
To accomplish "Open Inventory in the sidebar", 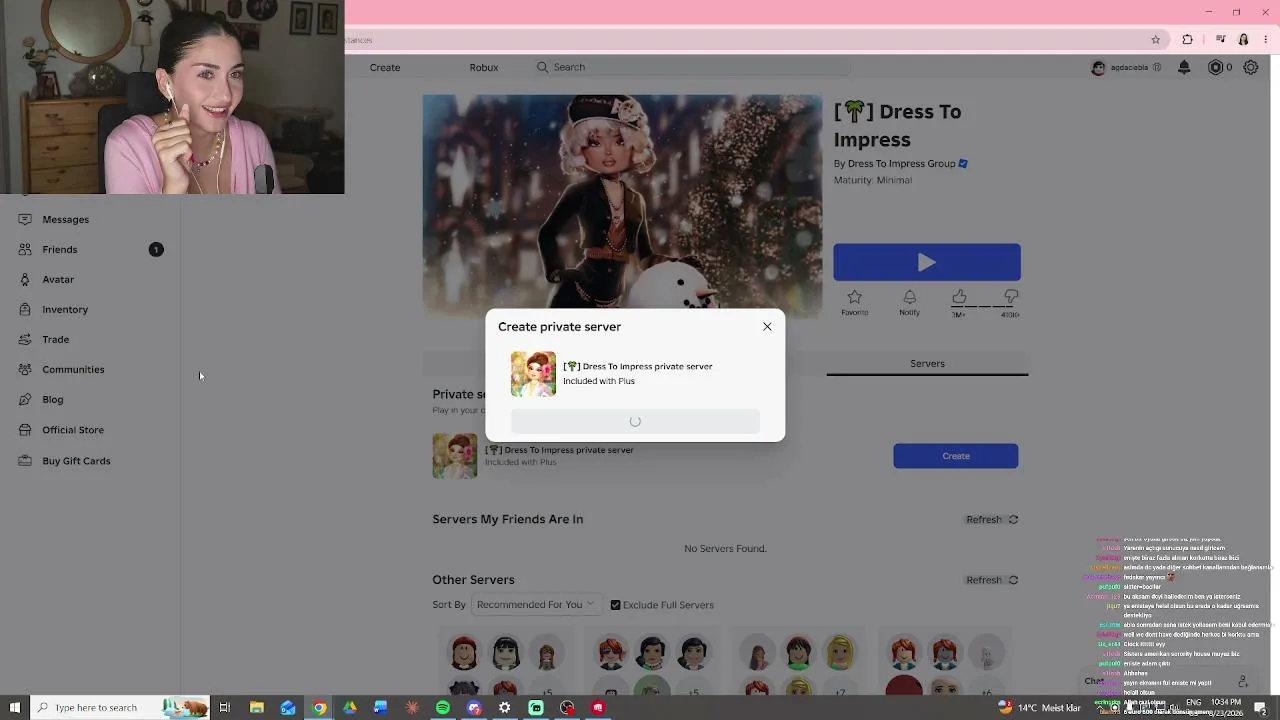I will point(65,309).
